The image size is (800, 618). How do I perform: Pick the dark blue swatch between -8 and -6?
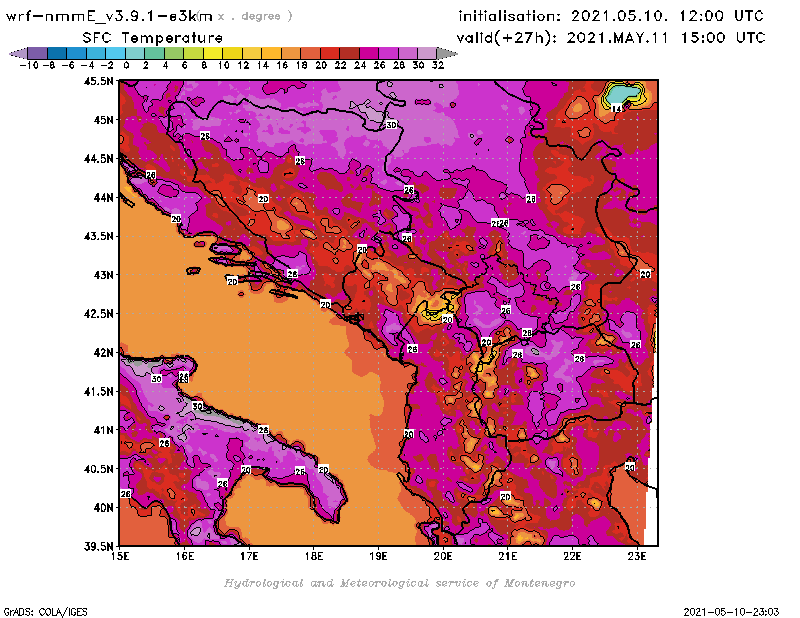coord(57,53)
